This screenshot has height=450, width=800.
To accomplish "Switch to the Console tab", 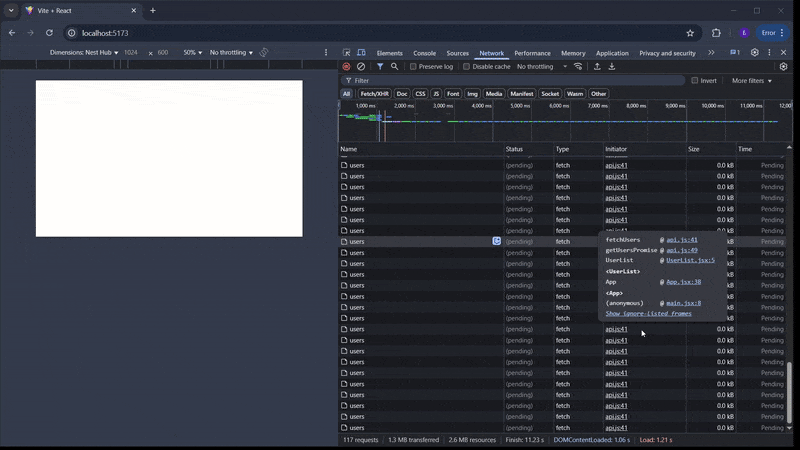I will 424,53.
